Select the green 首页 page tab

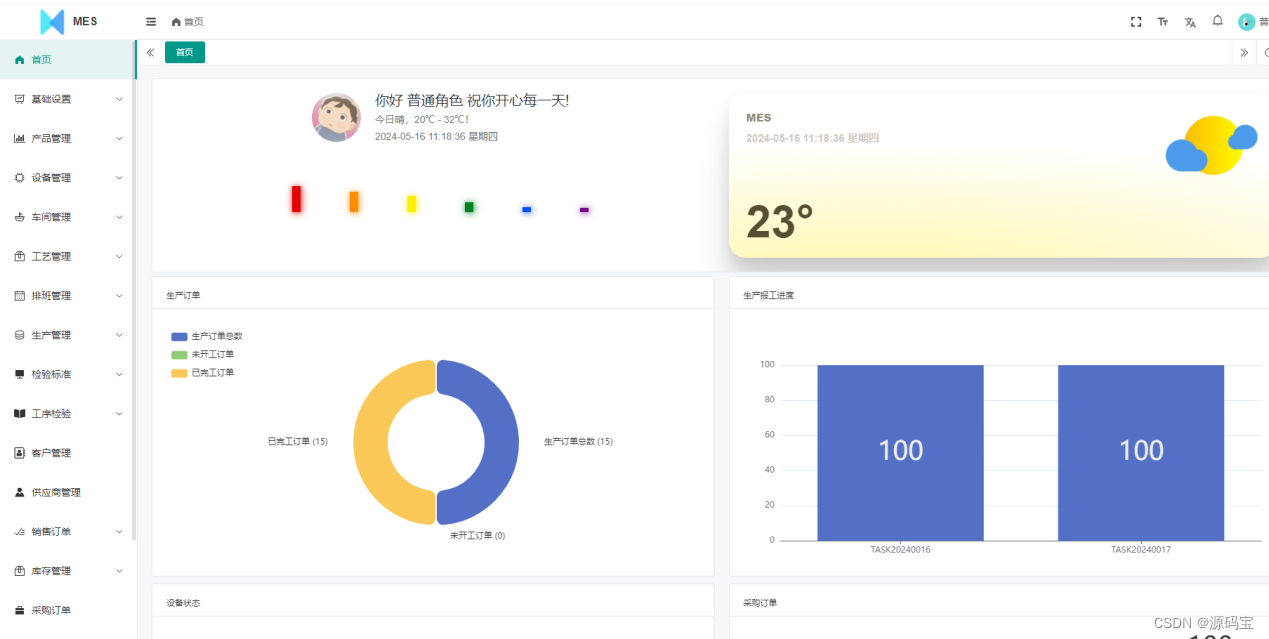point(185,52)
